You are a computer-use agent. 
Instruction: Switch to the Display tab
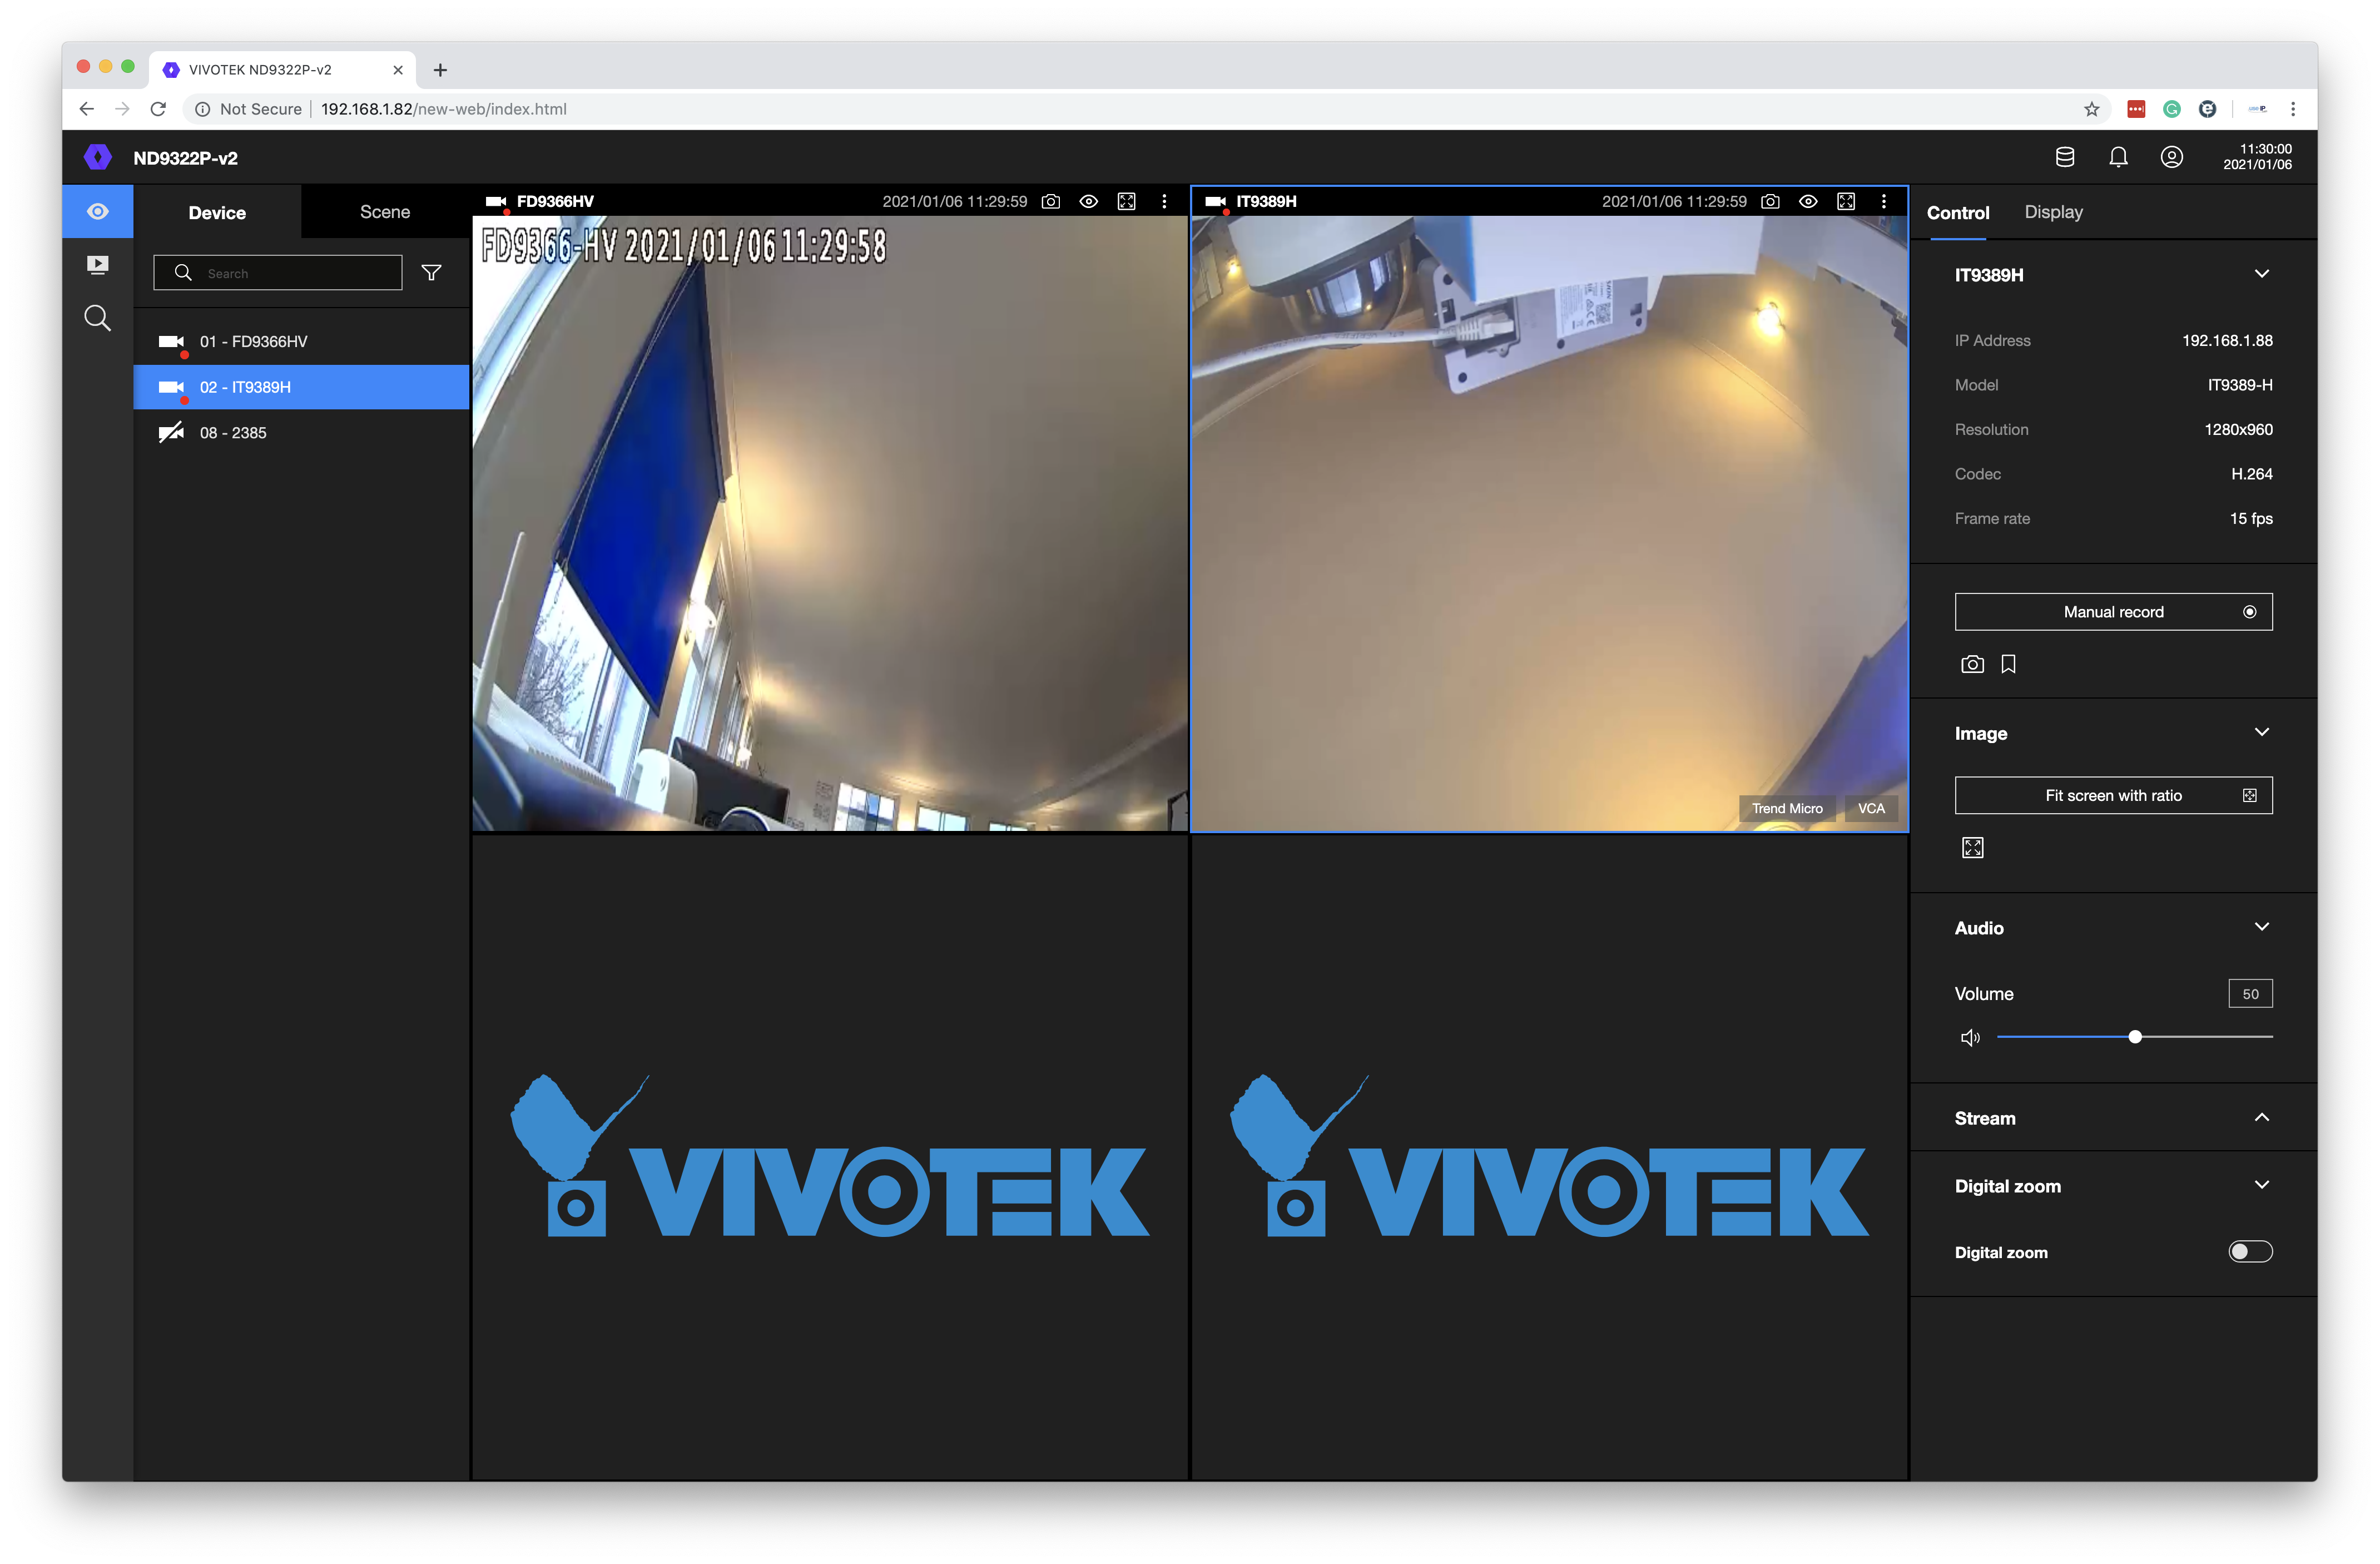pos(2053,212)
